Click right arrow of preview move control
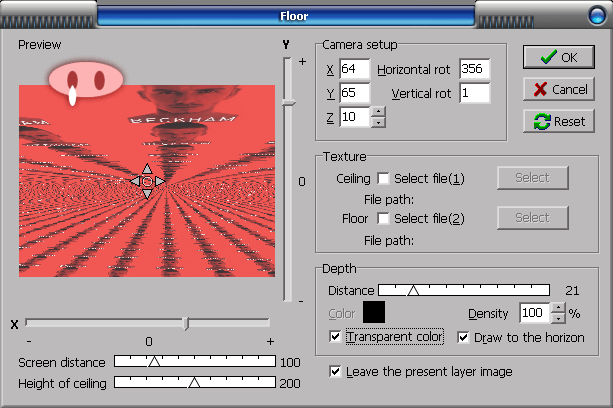This screenshot has height=408, width=613. click(160, 181)
